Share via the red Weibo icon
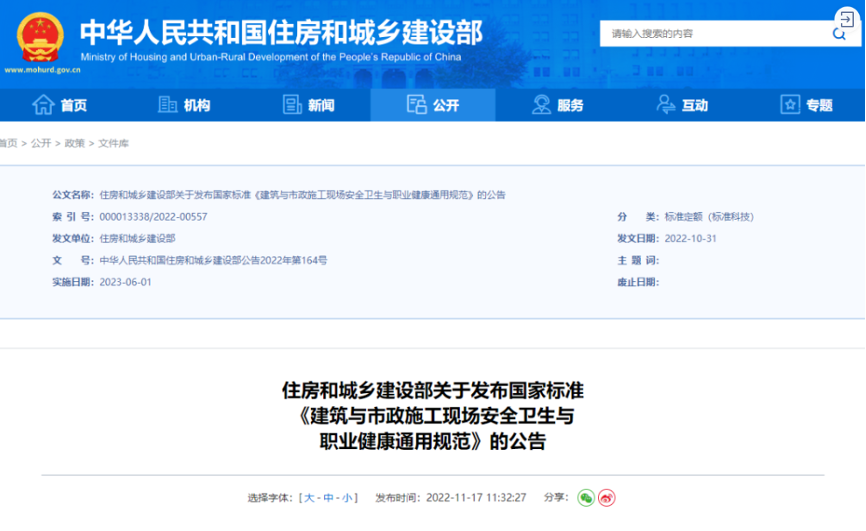 pyautogui.click(x=606, y=498)
